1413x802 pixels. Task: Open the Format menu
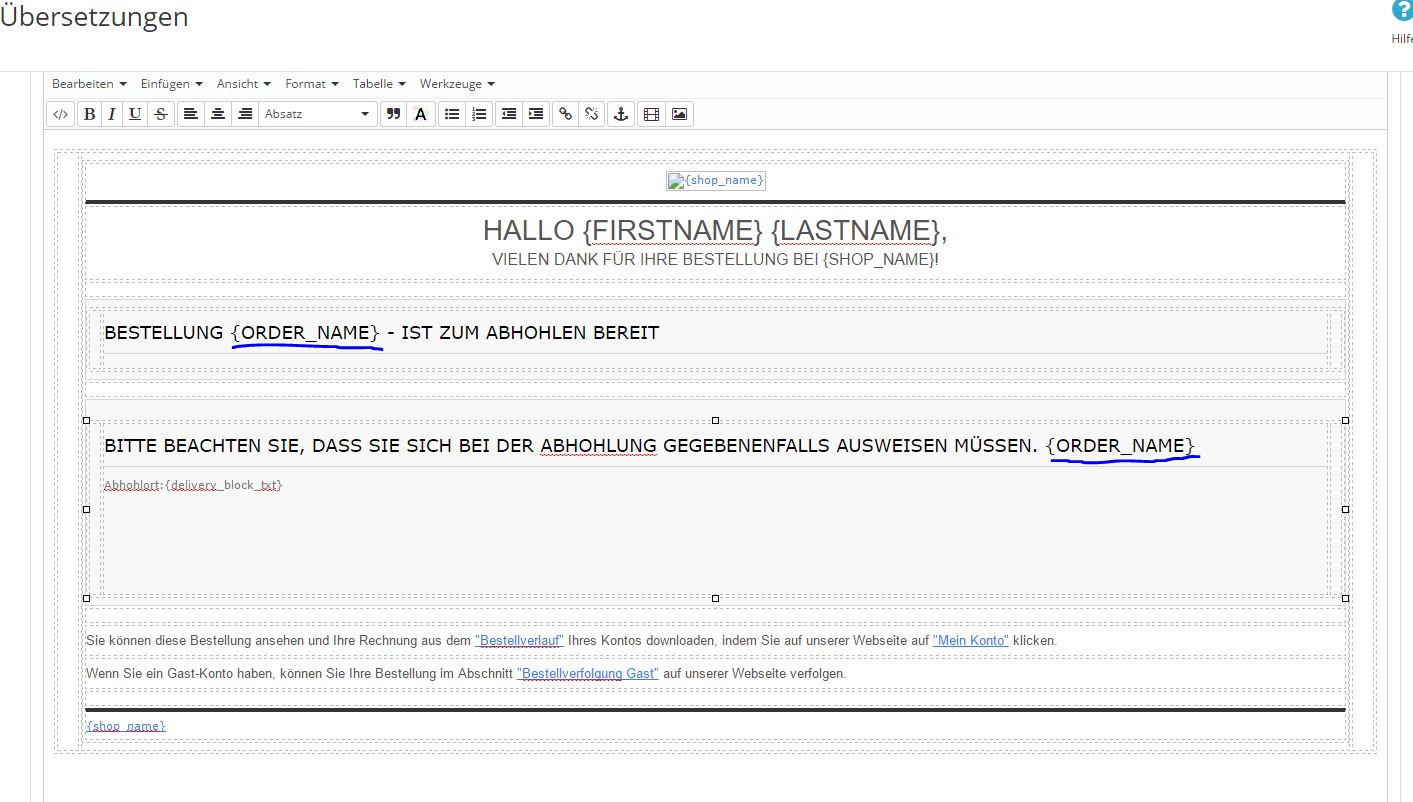point(312,84)
